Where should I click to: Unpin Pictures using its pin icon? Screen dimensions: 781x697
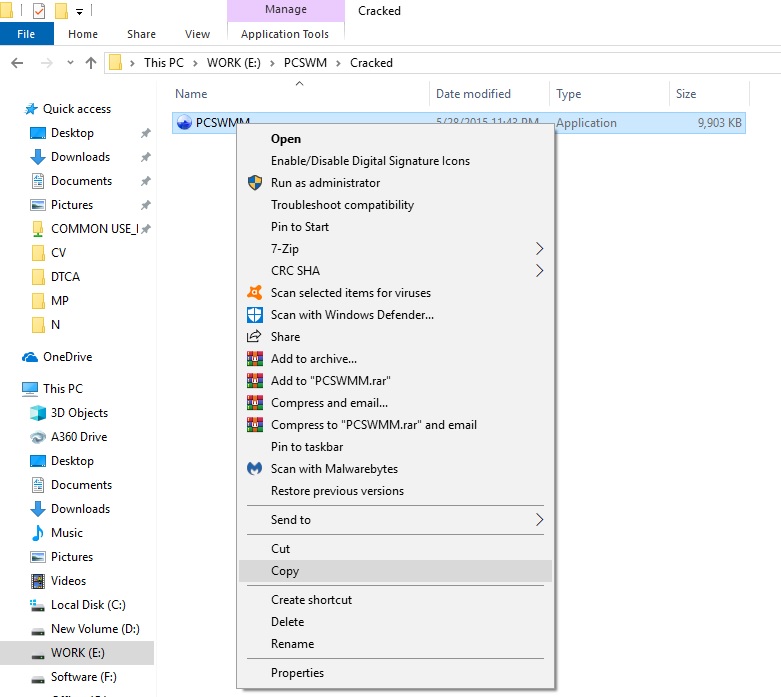coord(145,205)
